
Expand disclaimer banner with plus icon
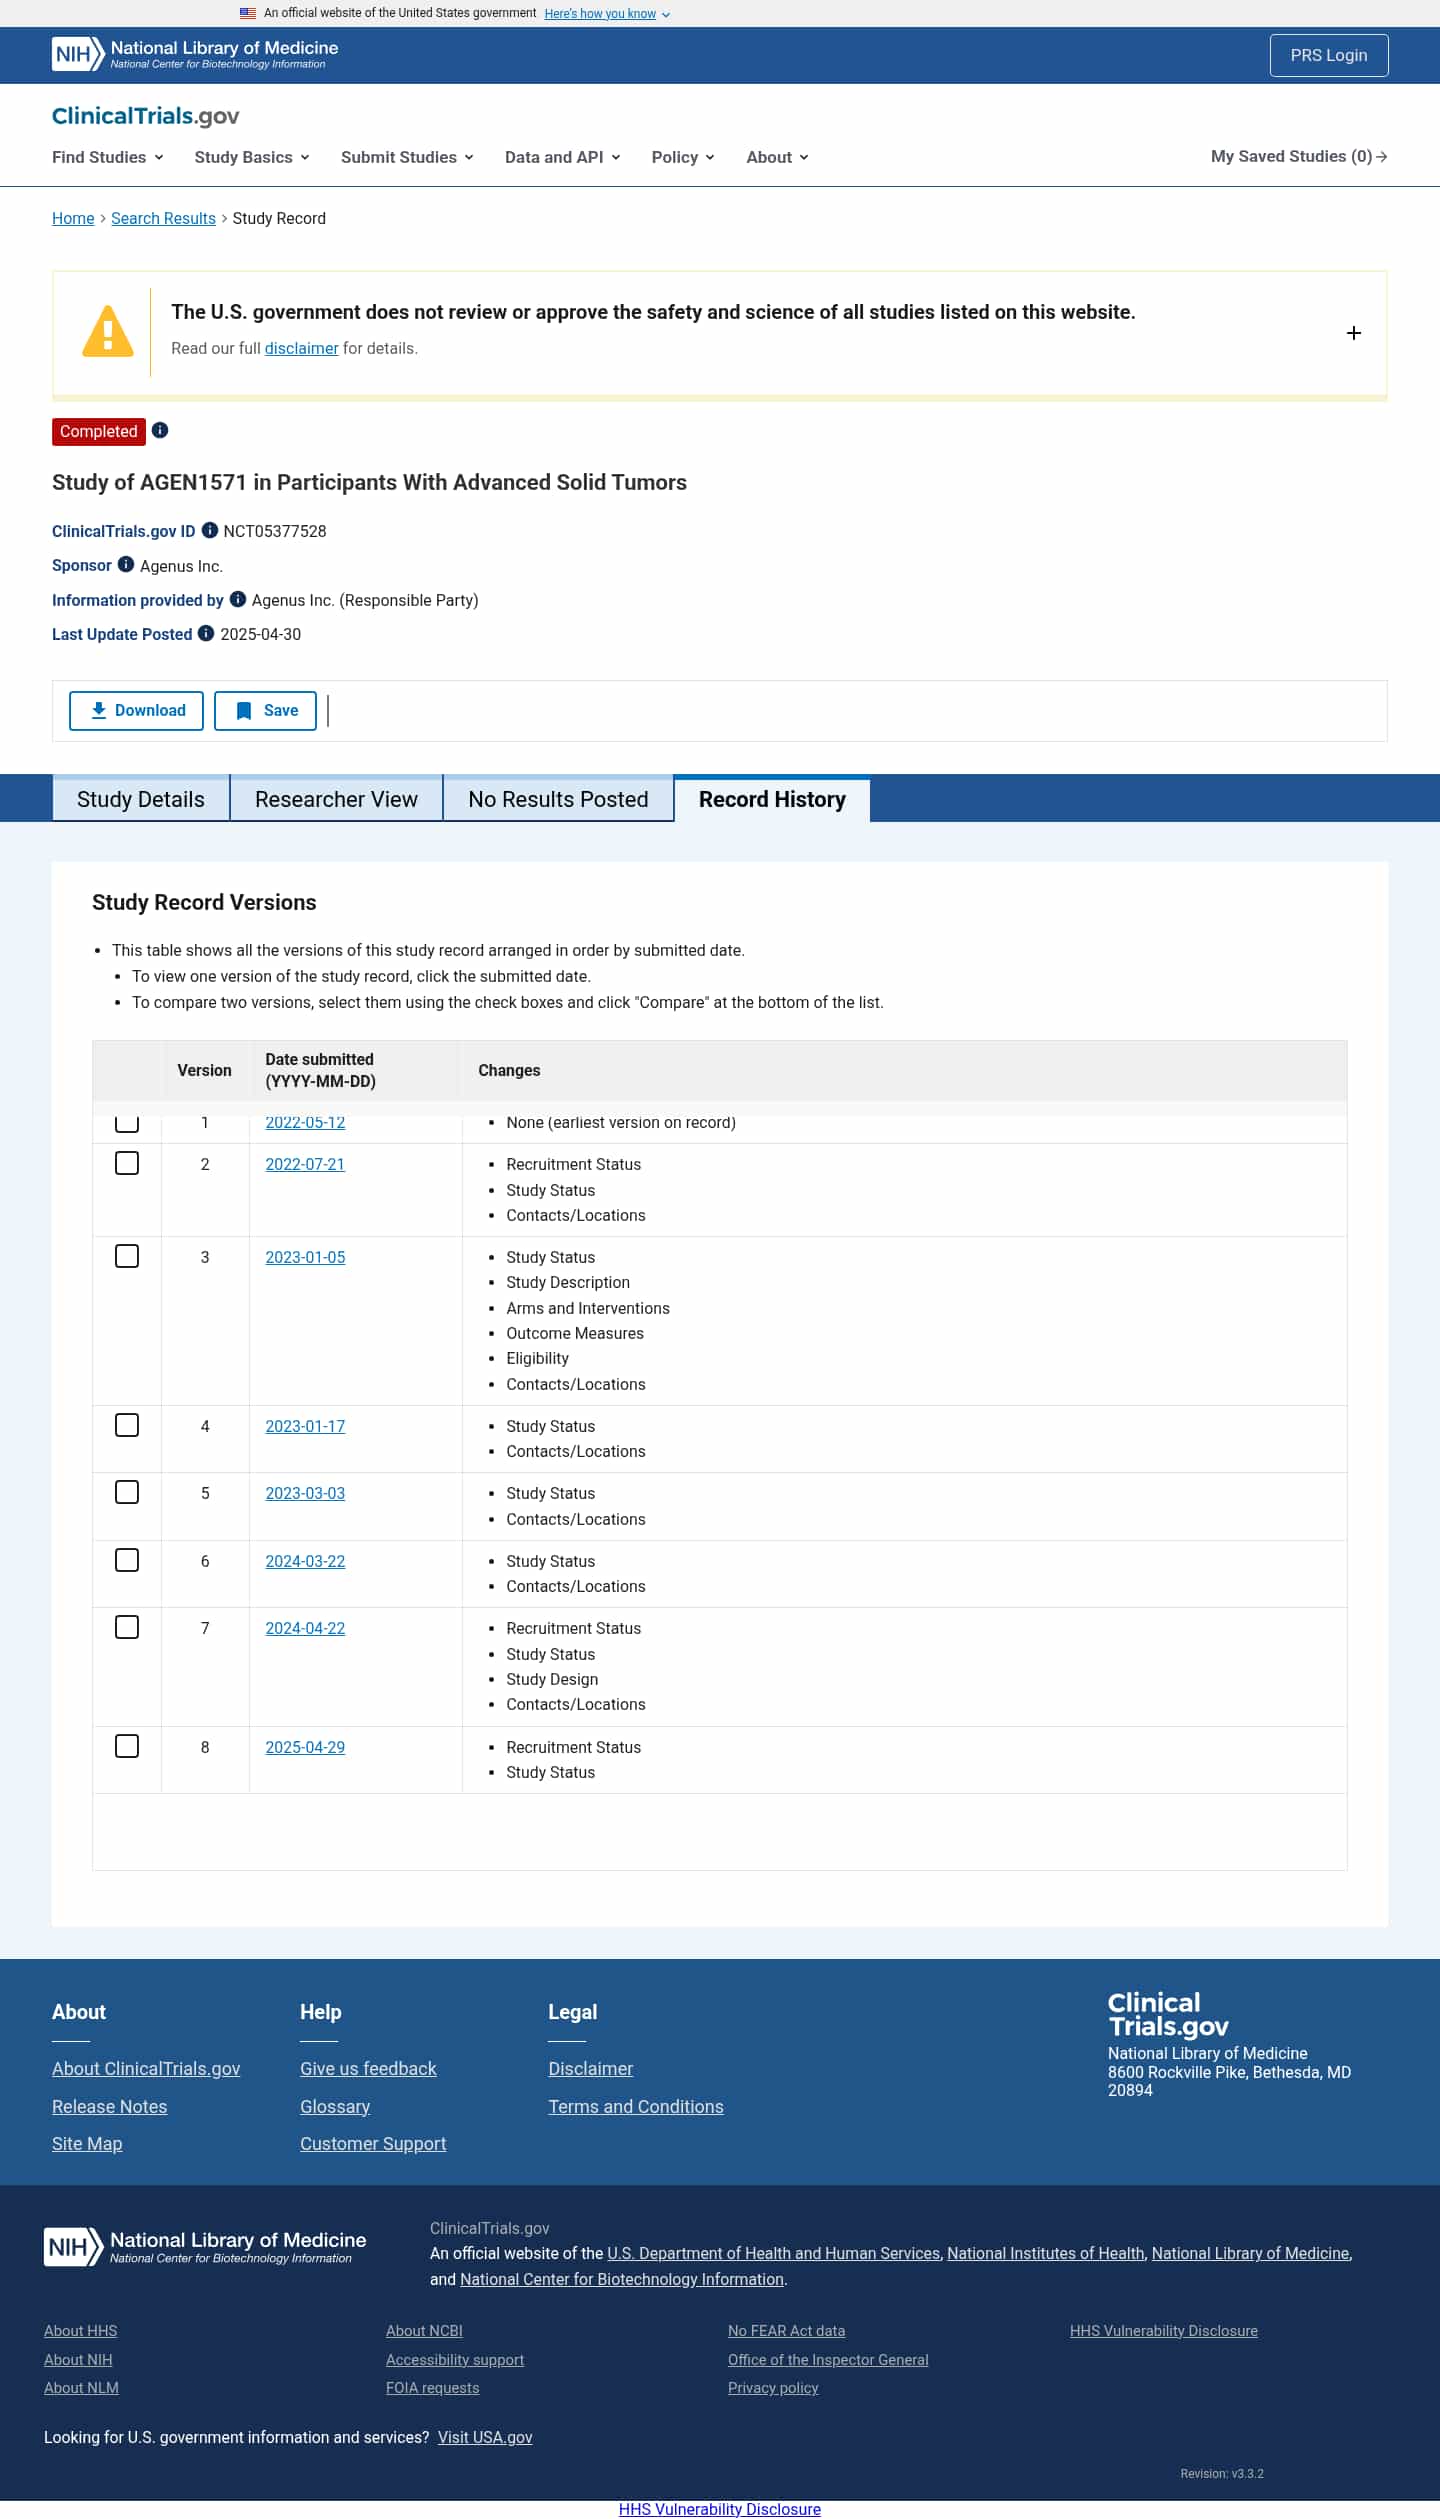(1353, 333)
